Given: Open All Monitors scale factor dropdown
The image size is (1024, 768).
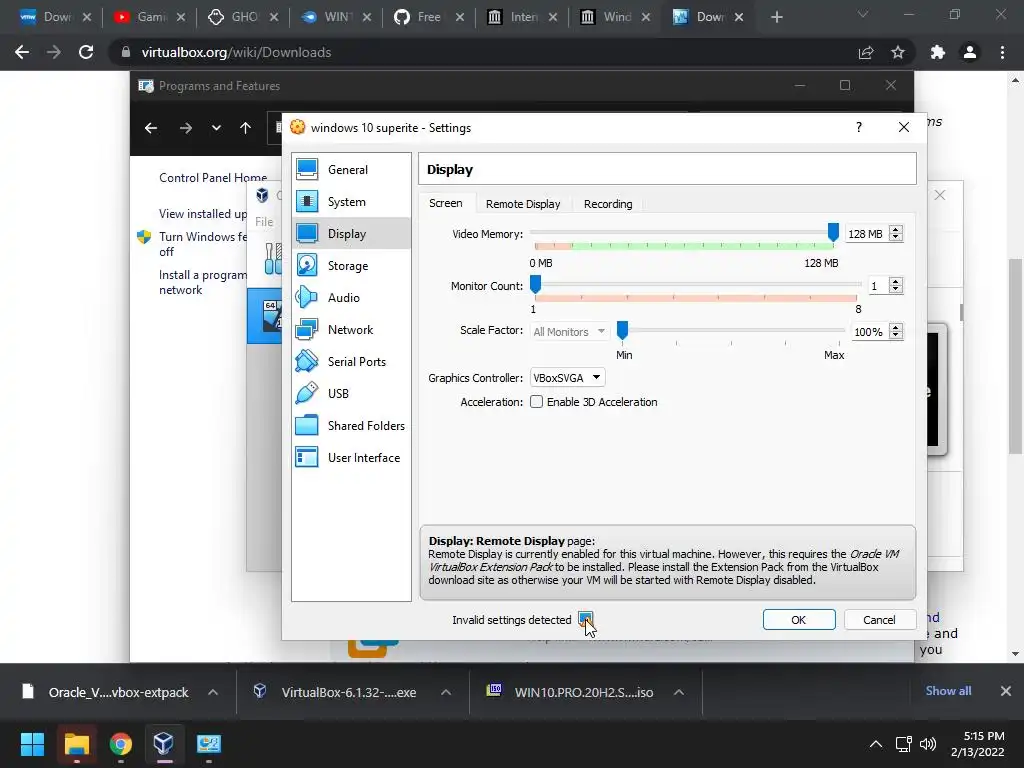Looking at the screenshot, I should pos(569,332).
